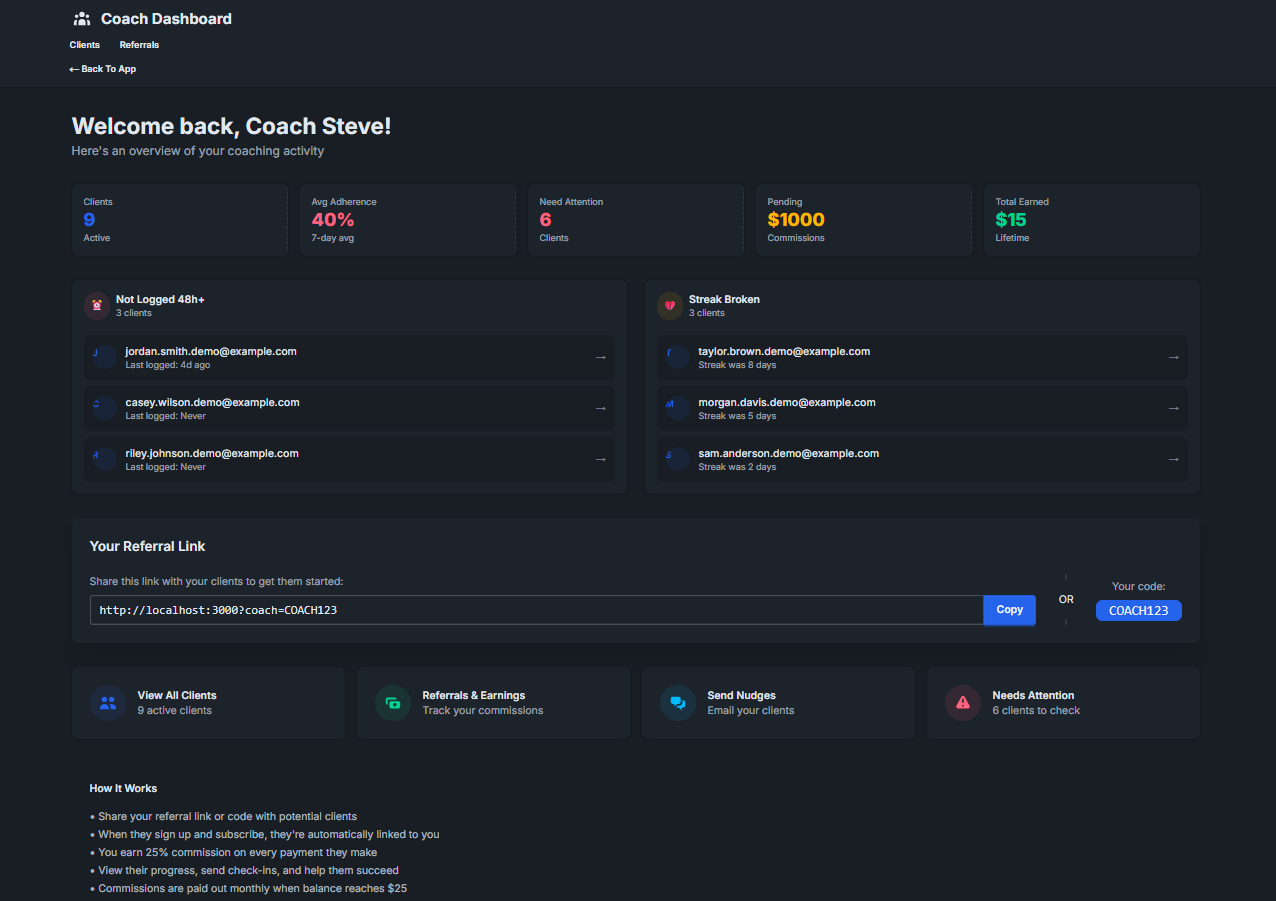Open sam.anderson's details via the arrow

point(1172,459)
